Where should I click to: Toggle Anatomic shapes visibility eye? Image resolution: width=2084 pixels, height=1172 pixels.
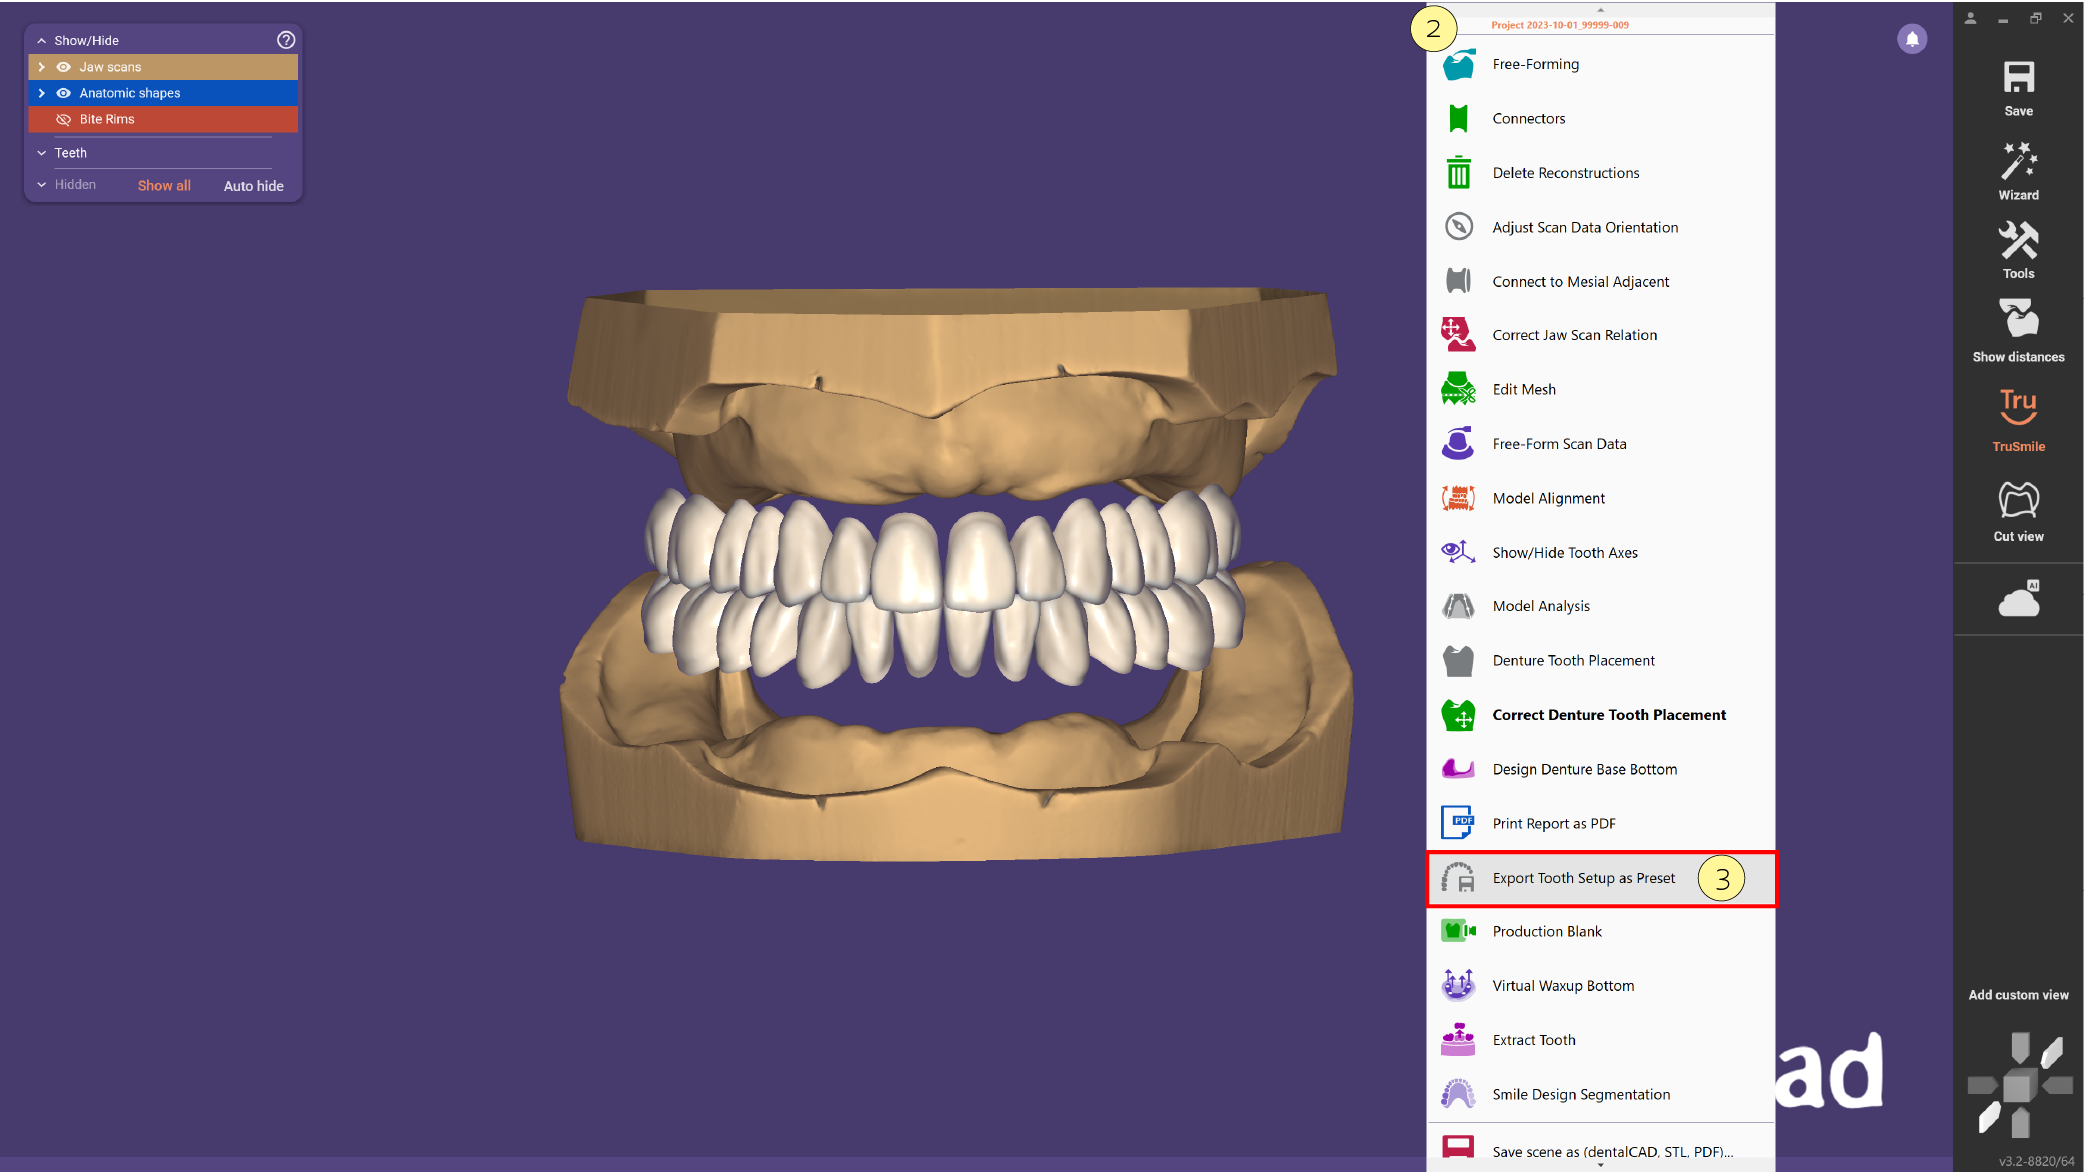point(64,93)
